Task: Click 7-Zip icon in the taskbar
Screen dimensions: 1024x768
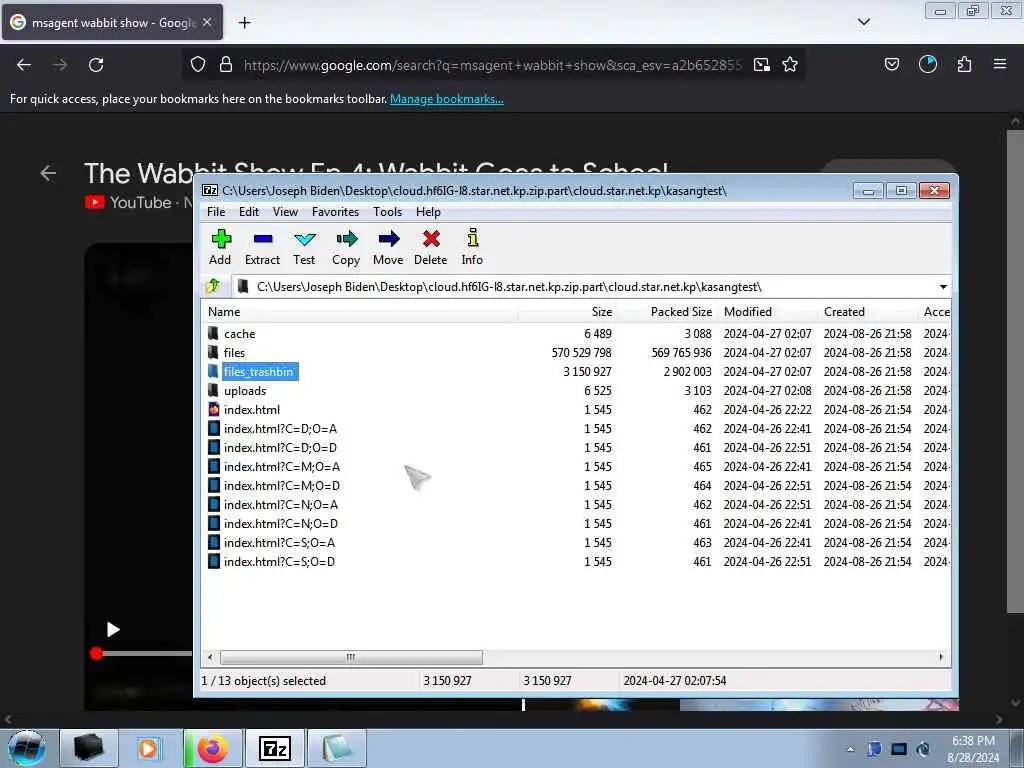Action: coord(274,748)
